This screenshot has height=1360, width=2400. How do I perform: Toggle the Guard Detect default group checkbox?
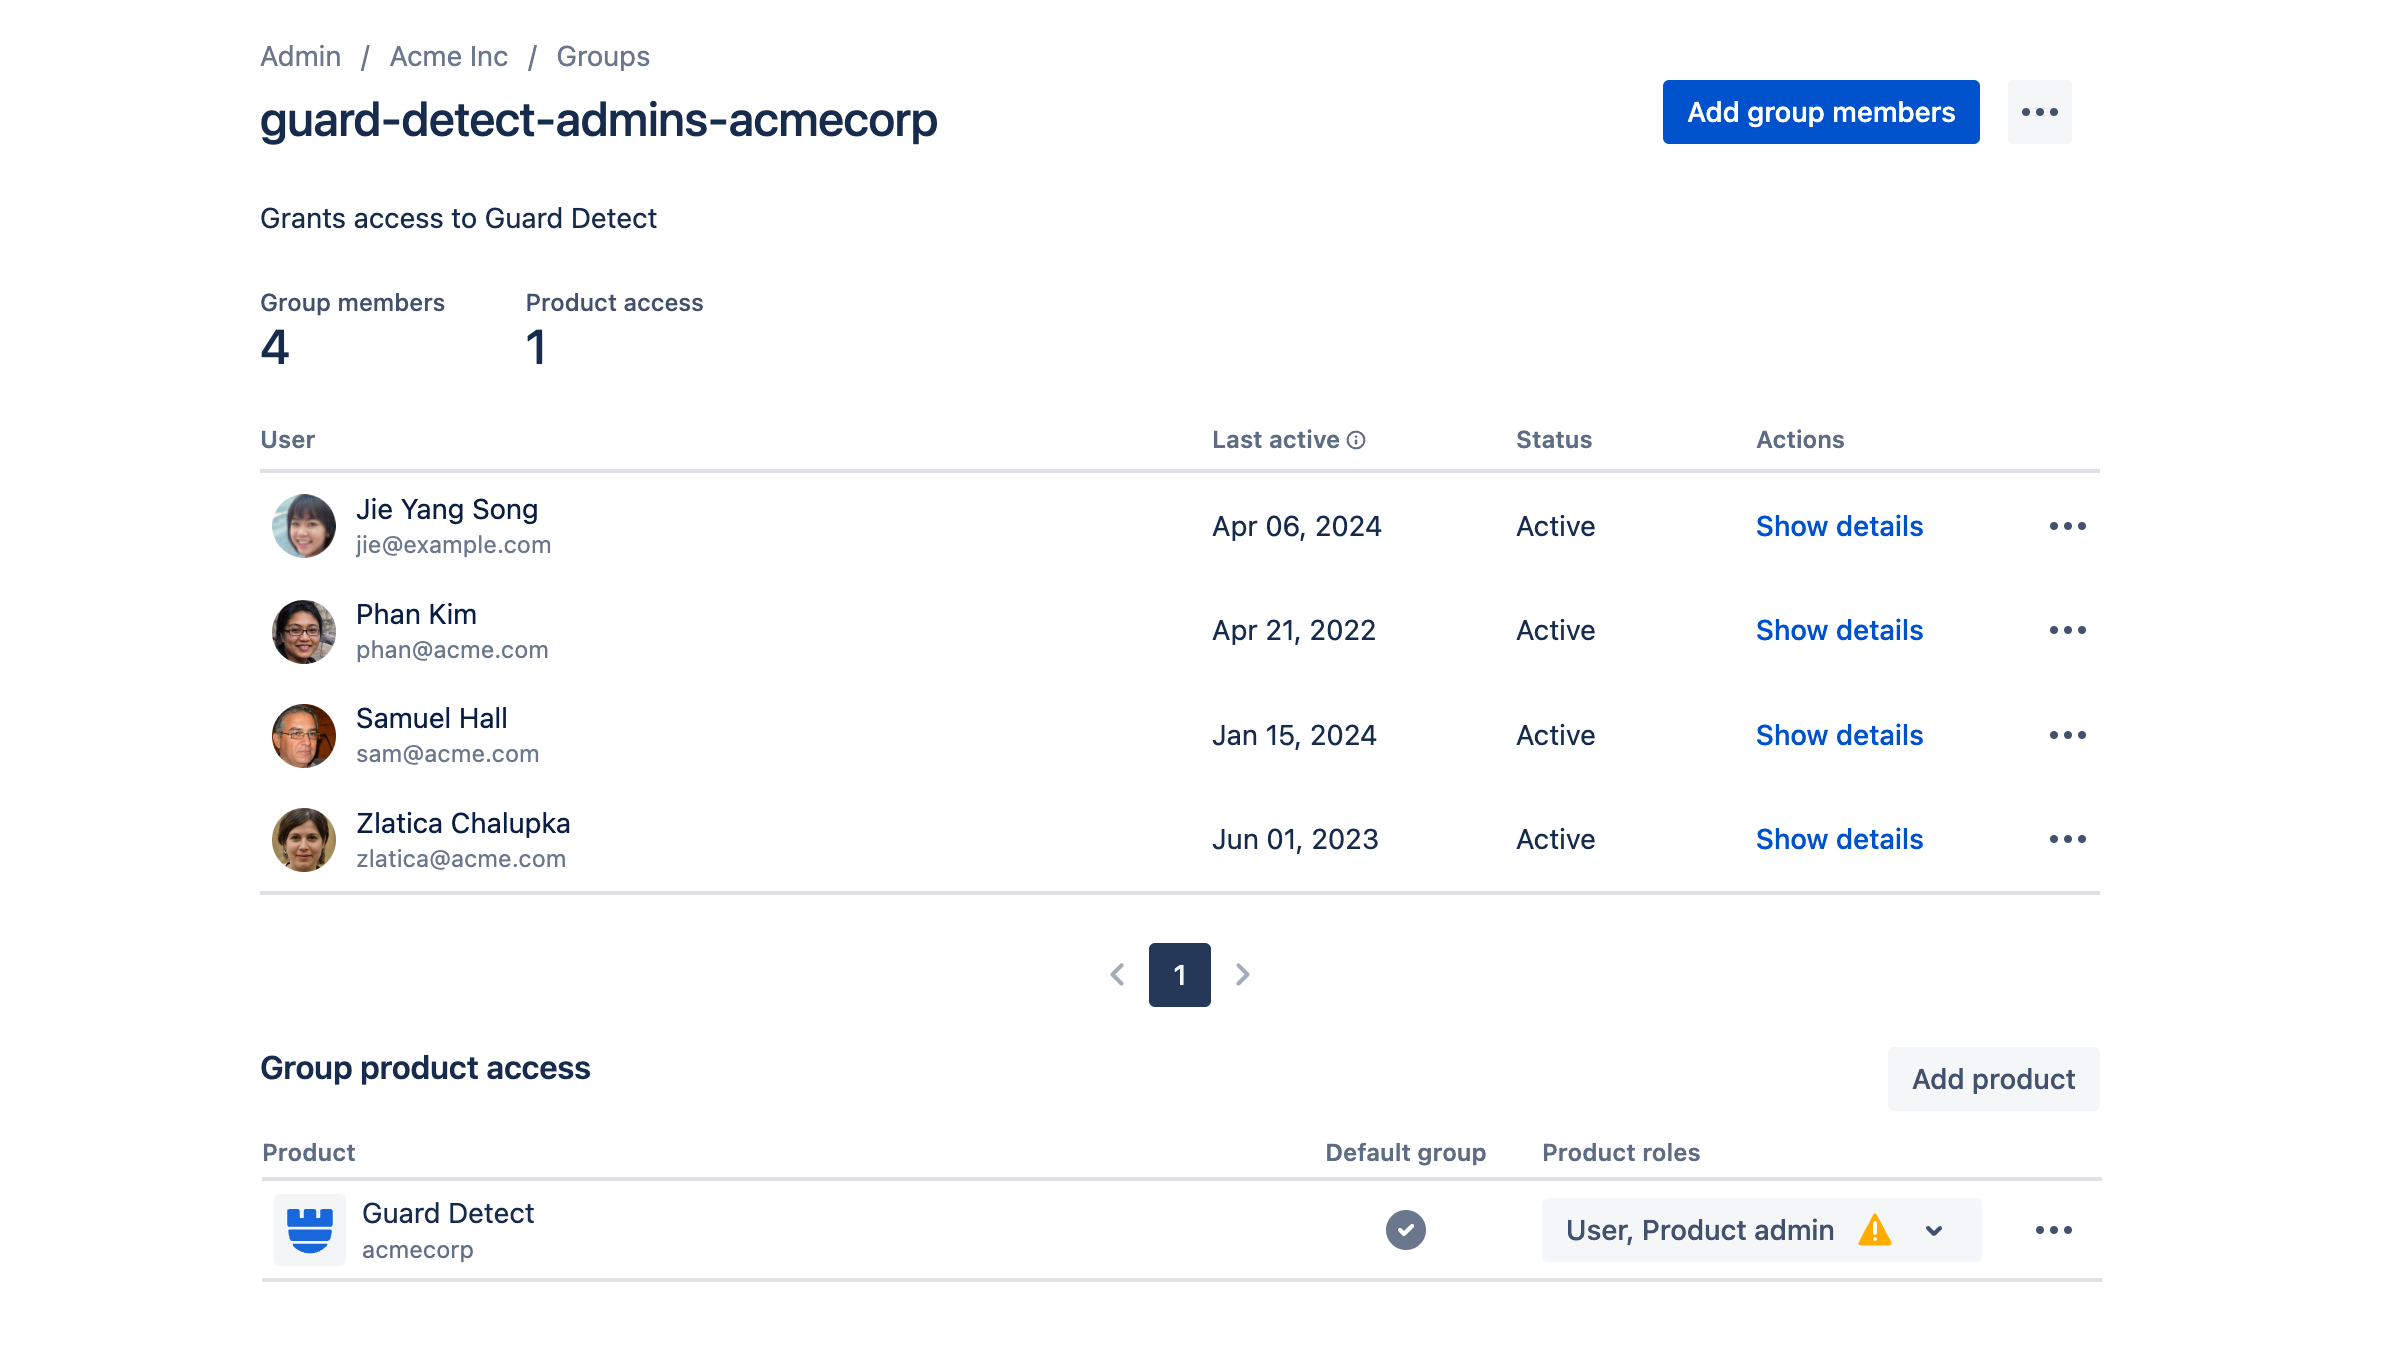(x=1406, y=1230)
